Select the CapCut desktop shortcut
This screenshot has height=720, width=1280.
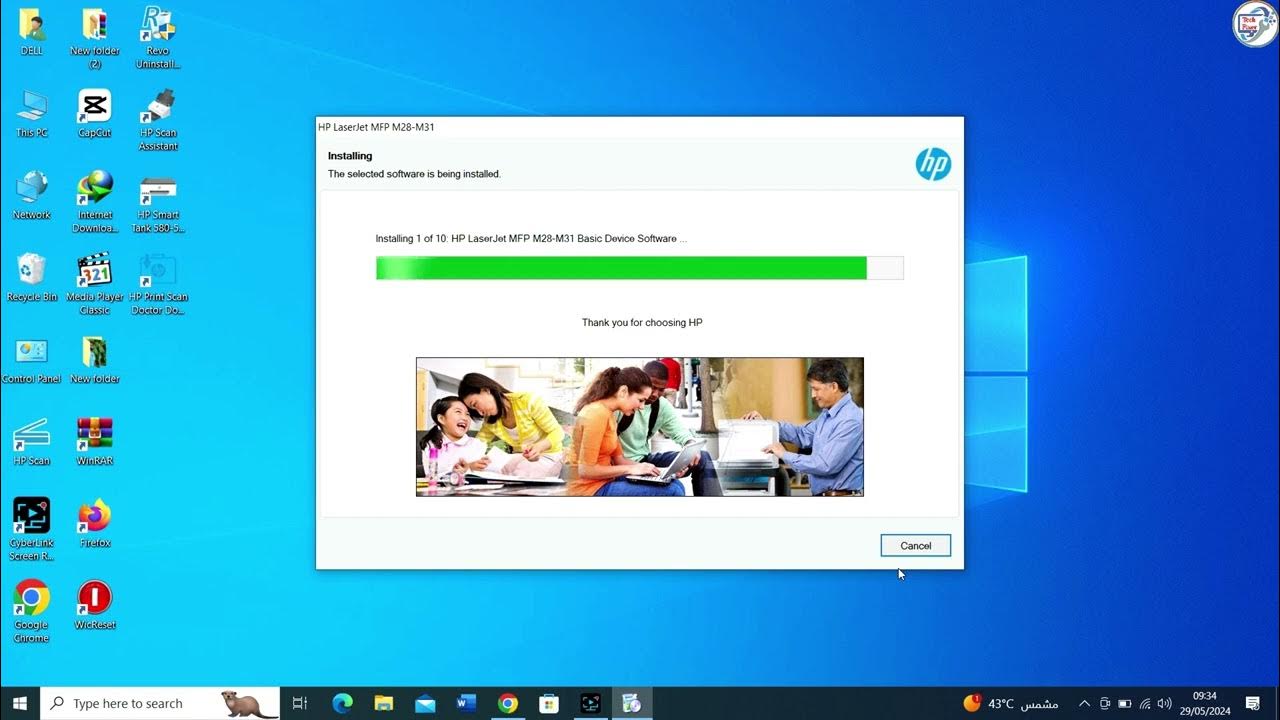(x=95, y=113)
